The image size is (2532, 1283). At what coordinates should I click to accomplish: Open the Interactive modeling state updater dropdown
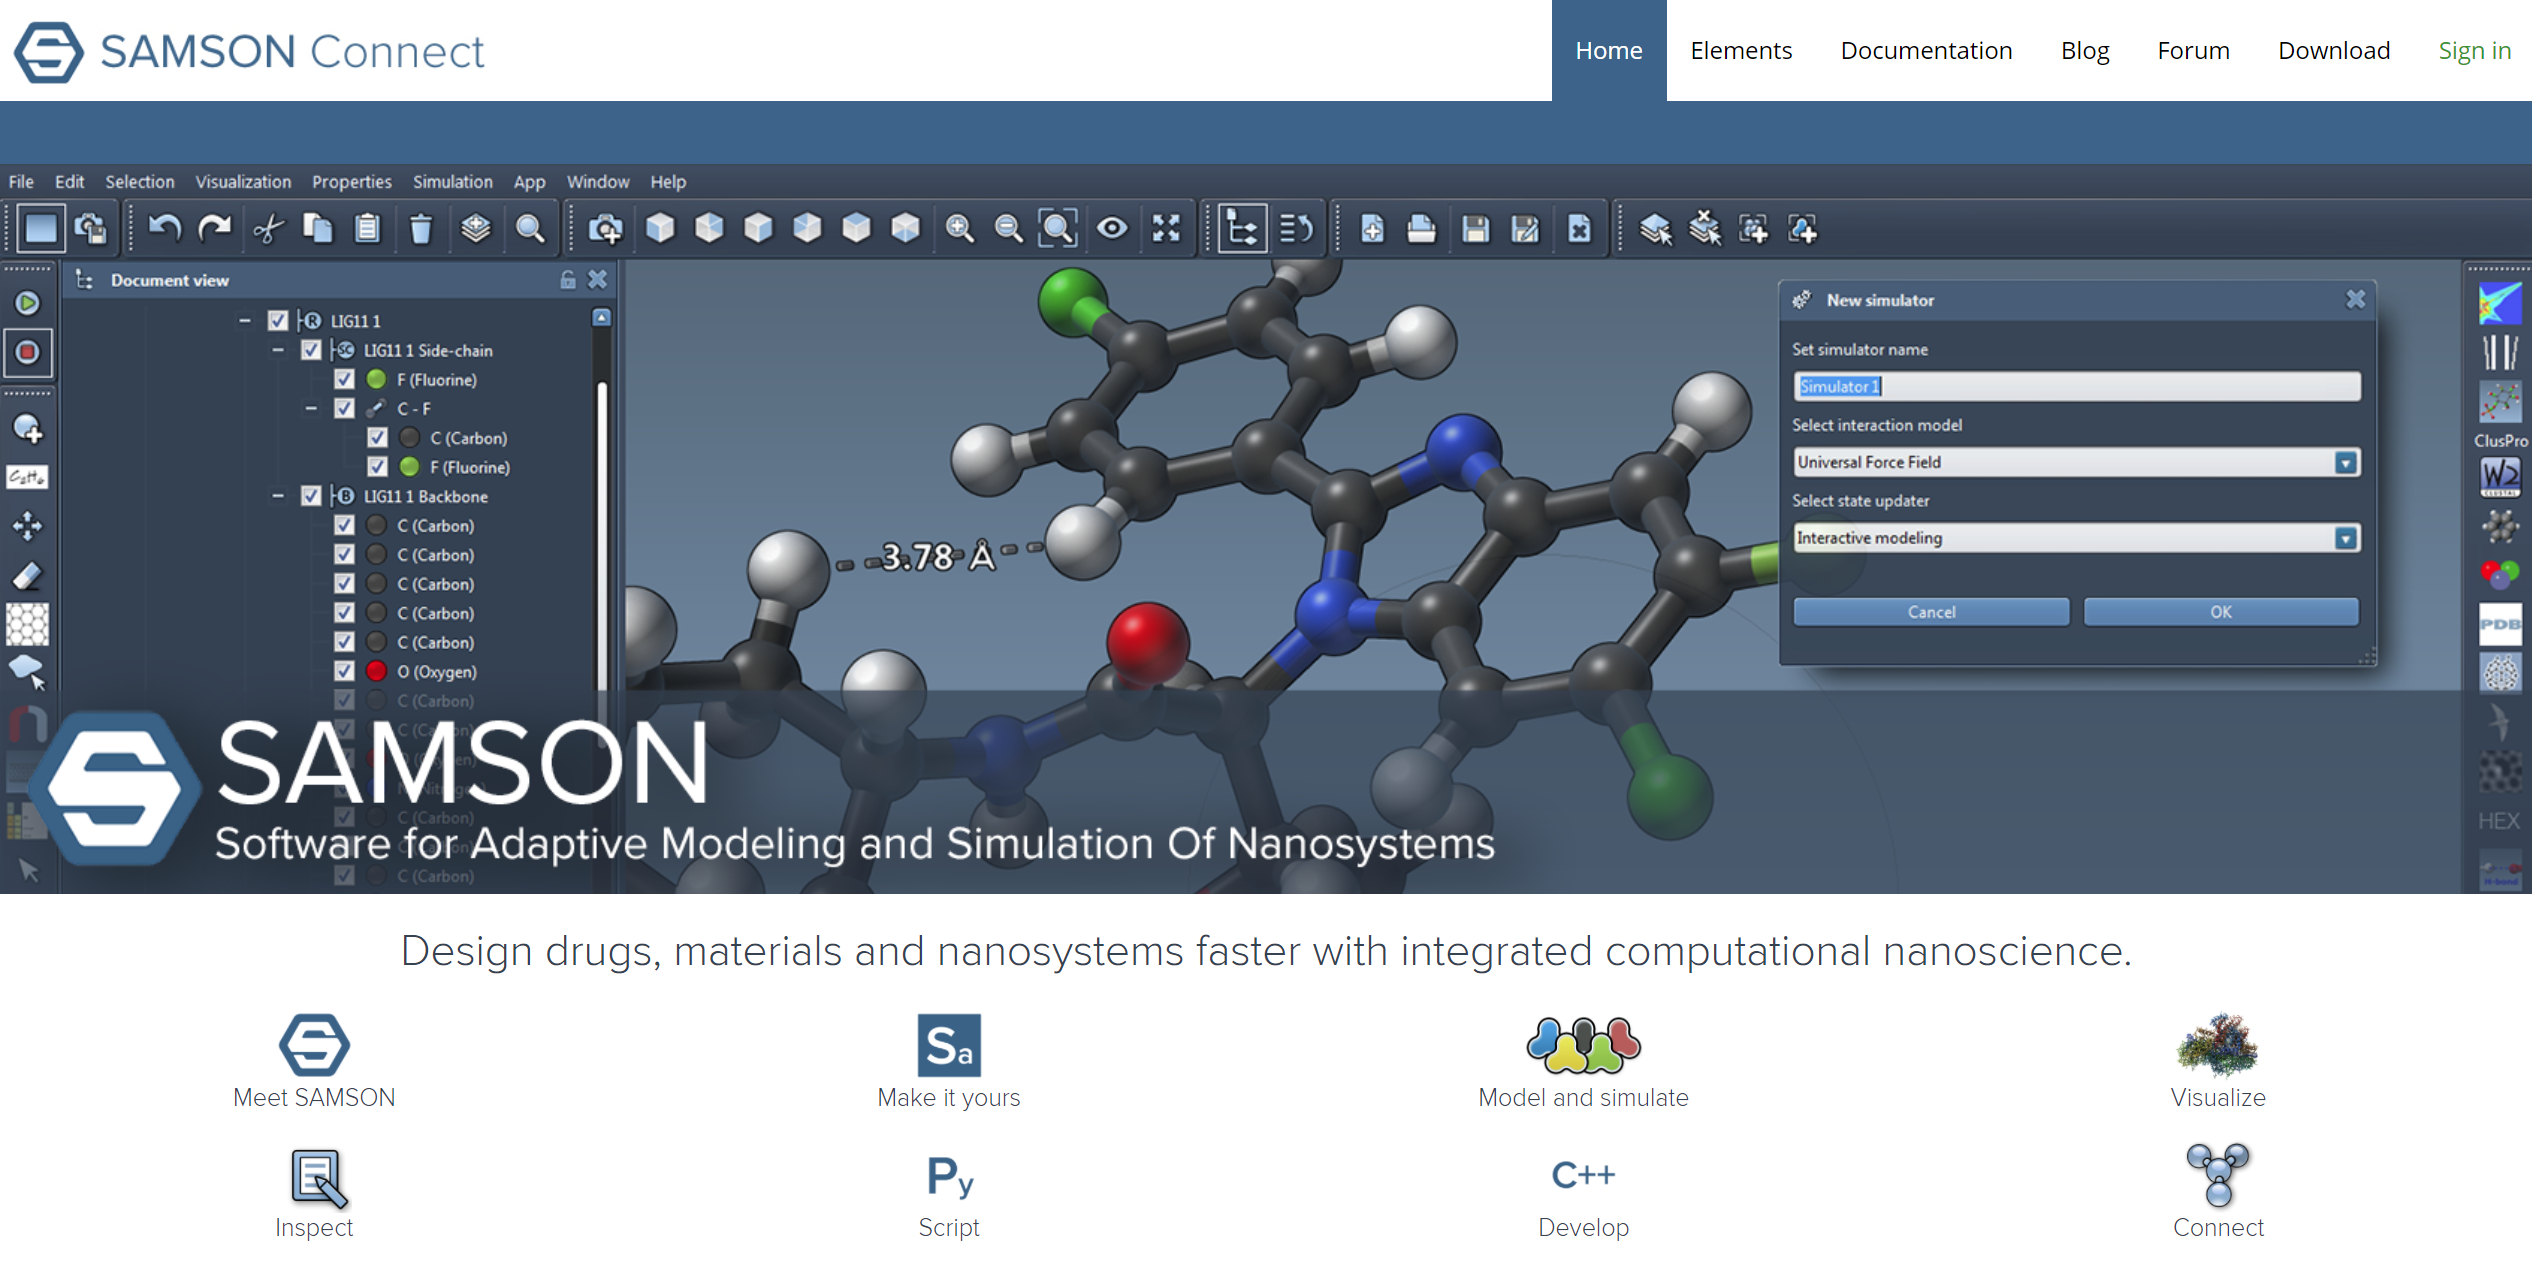2345,538
